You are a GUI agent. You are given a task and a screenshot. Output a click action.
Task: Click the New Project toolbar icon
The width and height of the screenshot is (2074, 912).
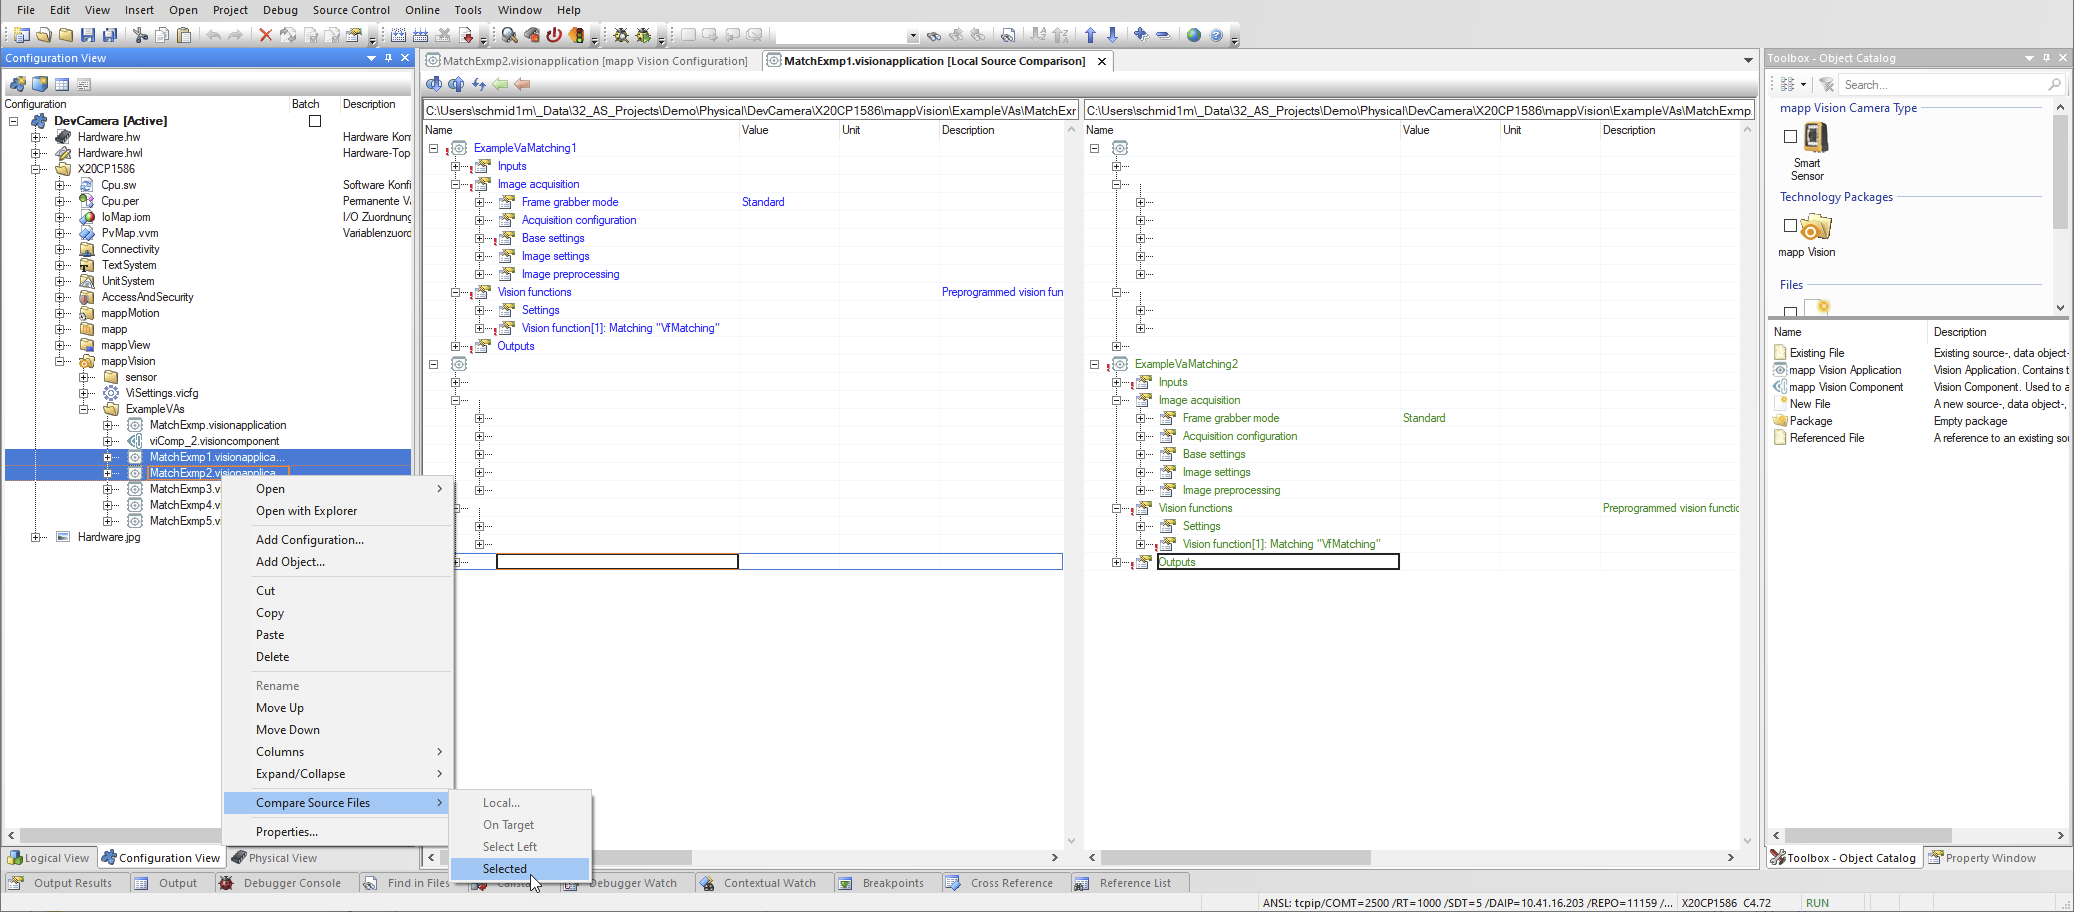coord(21,35)
